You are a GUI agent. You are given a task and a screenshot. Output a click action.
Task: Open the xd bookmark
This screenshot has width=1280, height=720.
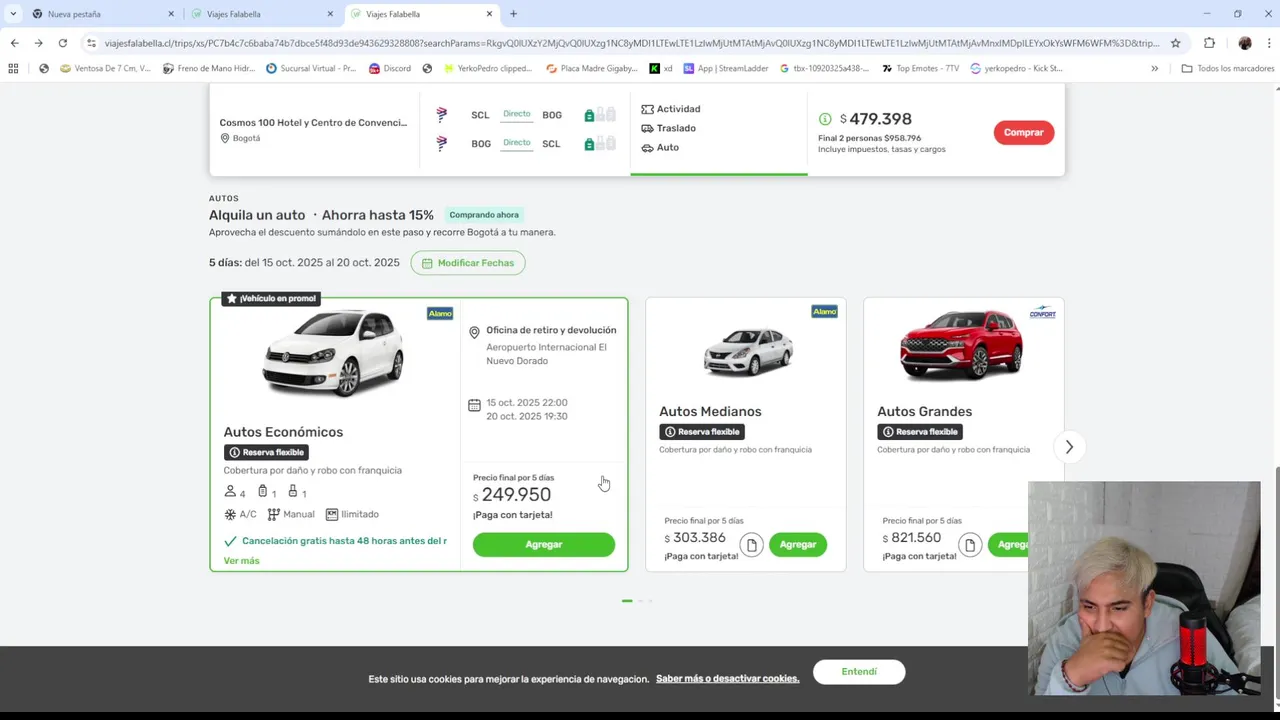click(x=661, y=68)
